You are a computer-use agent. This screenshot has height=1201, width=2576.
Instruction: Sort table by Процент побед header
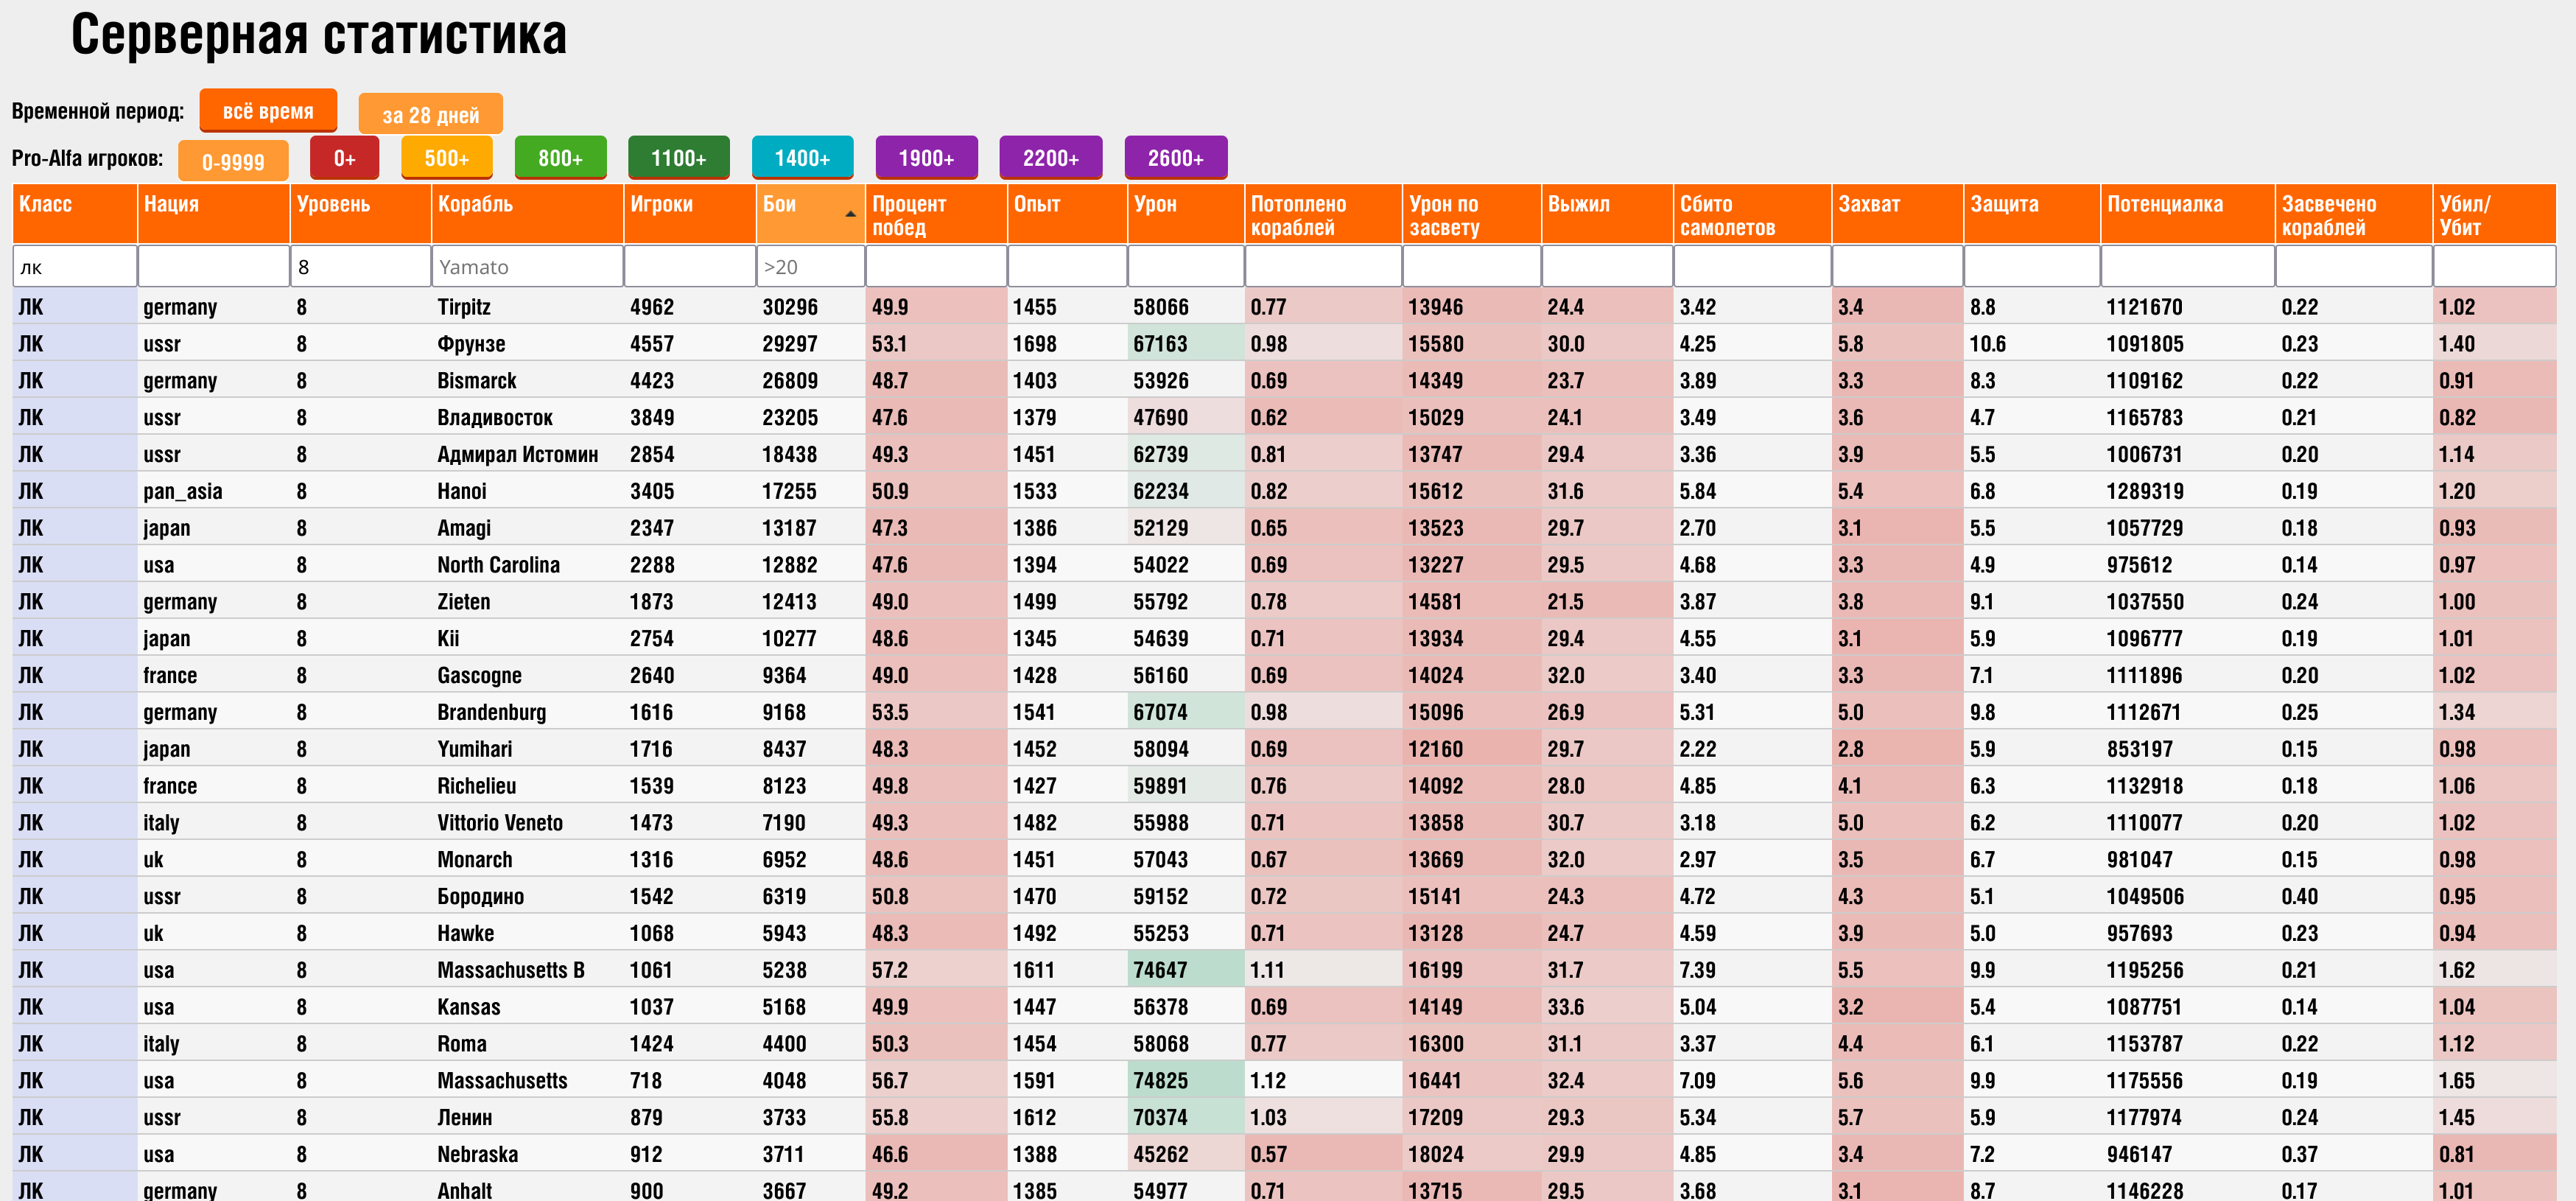tap(908, 215)
